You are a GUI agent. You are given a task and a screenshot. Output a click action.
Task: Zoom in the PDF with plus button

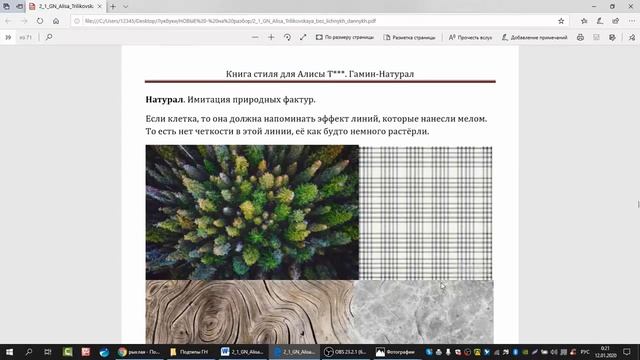point(271,37)
